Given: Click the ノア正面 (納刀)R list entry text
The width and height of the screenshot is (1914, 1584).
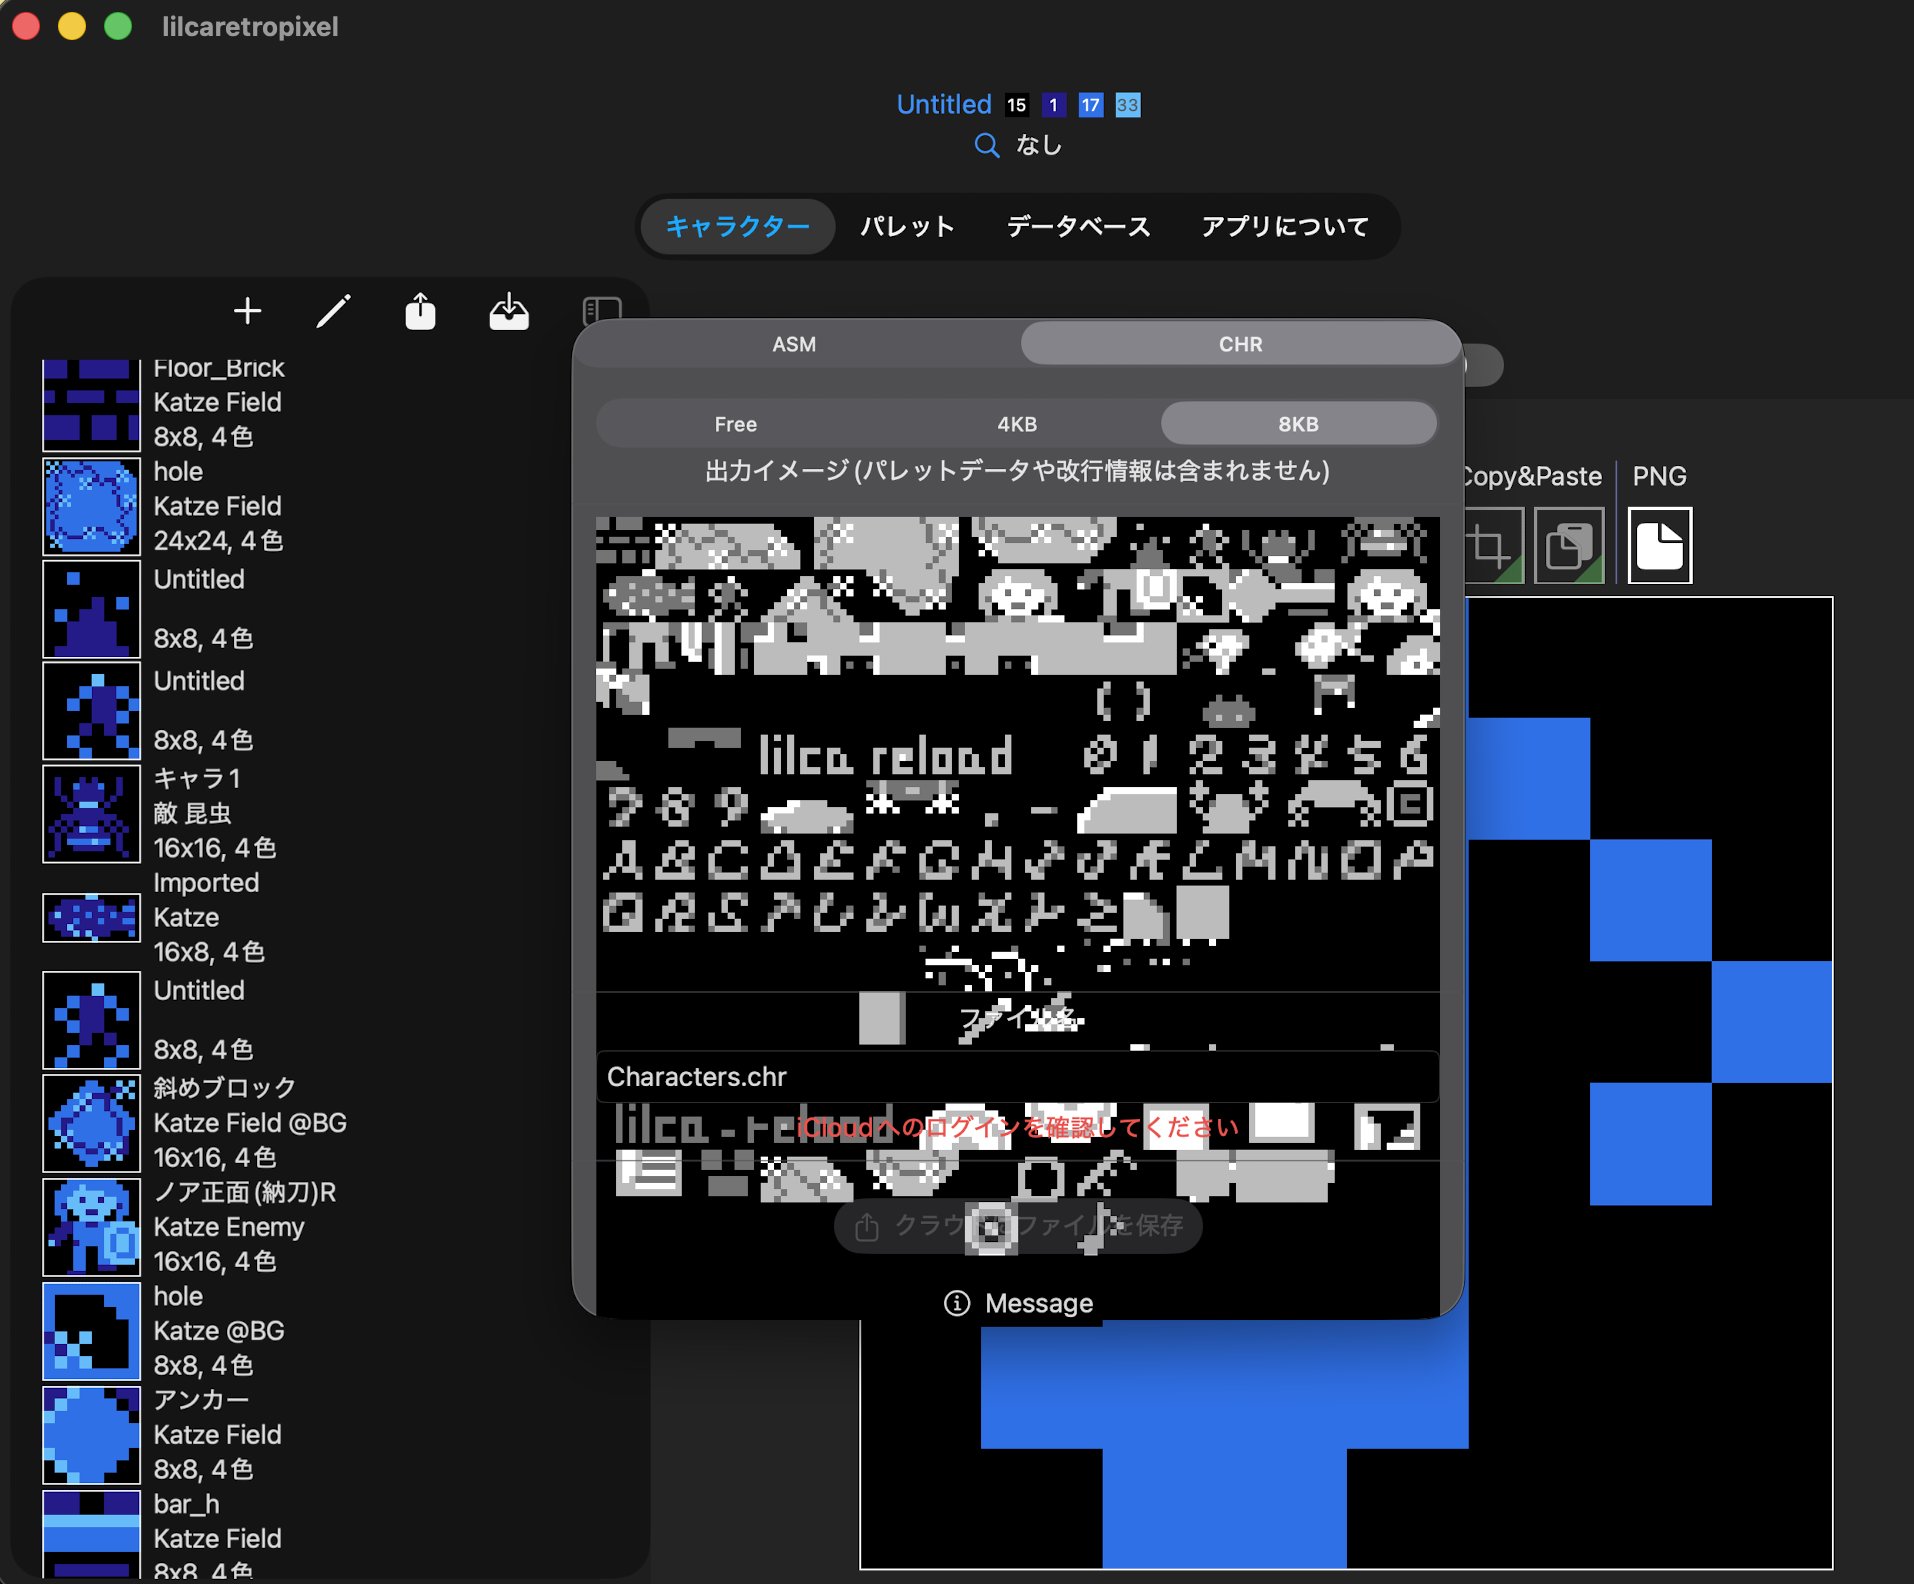Looking at the screenshot, I should pyautogui.click(x=245, y=1227).
